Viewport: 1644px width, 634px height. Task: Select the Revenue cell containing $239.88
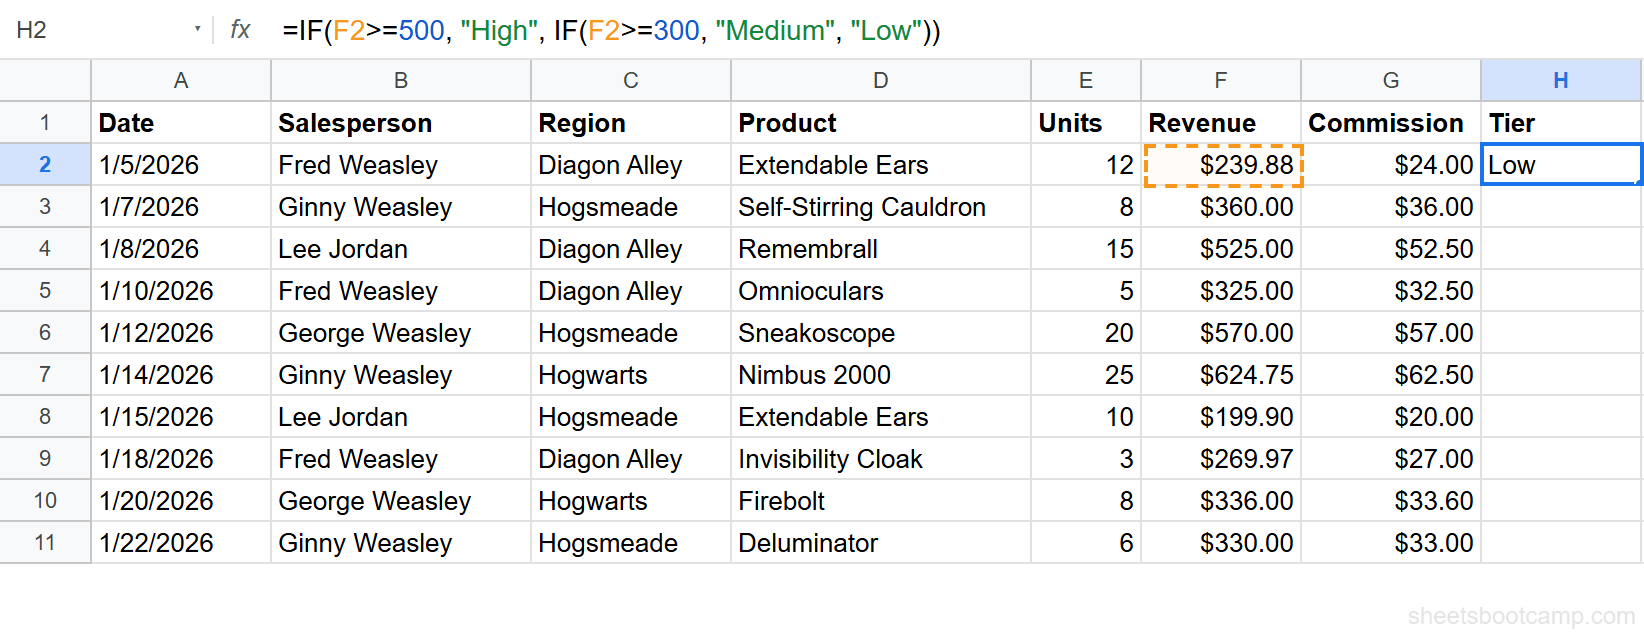point(1220,164)
